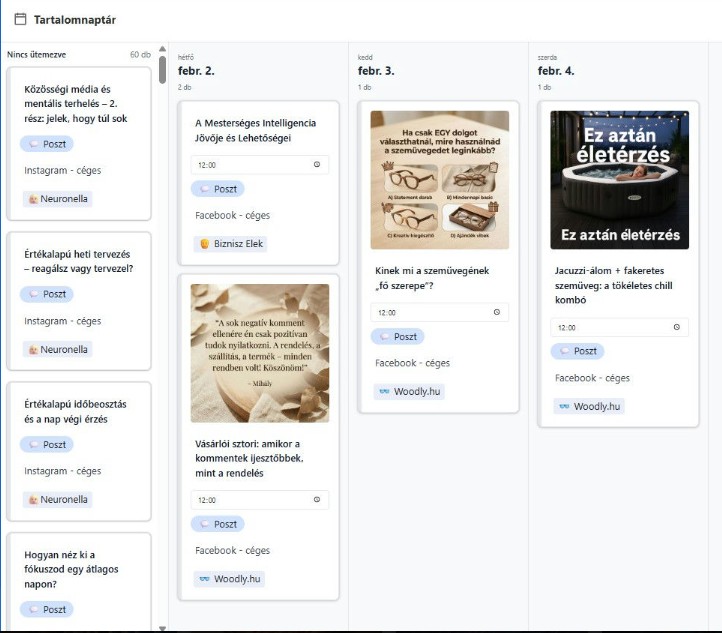Image resolution: width=722 pixels, height=633 pixels.
Task: Open the 12:00 time field on the Jacuzzi-álom card
Action: pos(619,327)
